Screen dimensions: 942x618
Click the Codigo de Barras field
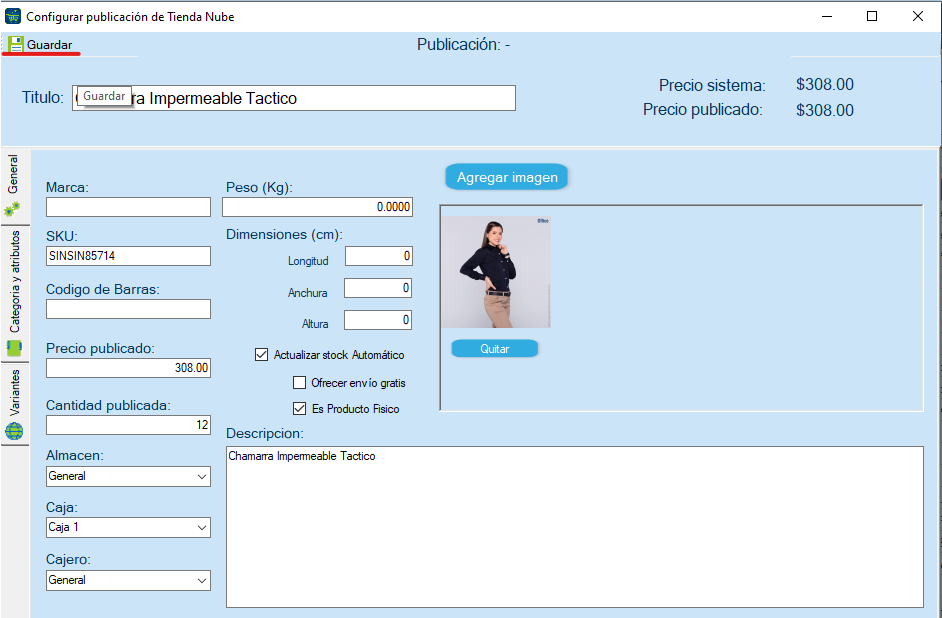128,309
